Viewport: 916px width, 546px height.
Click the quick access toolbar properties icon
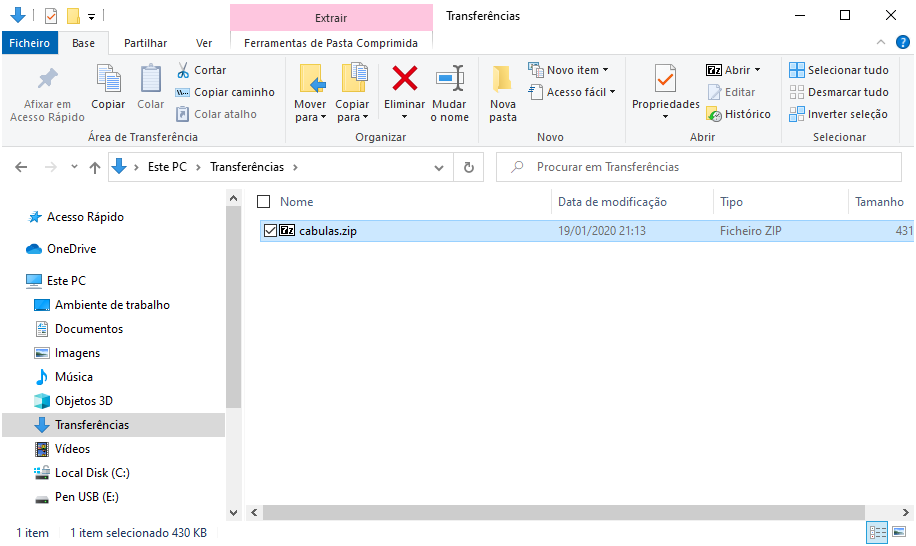click(x=51, y=16)
